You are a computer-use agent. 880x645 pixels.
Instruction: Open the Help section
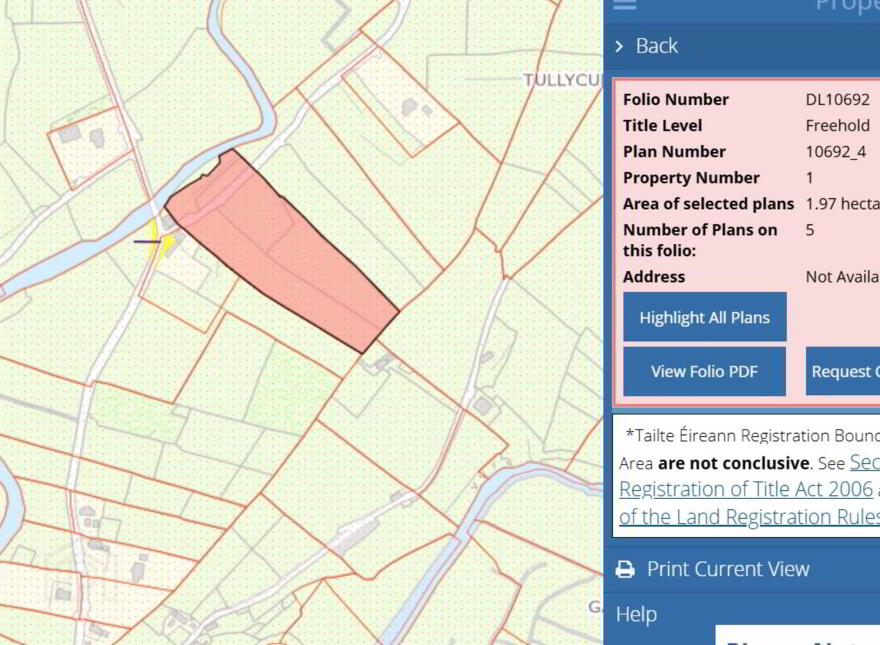(x=636, y=614)
